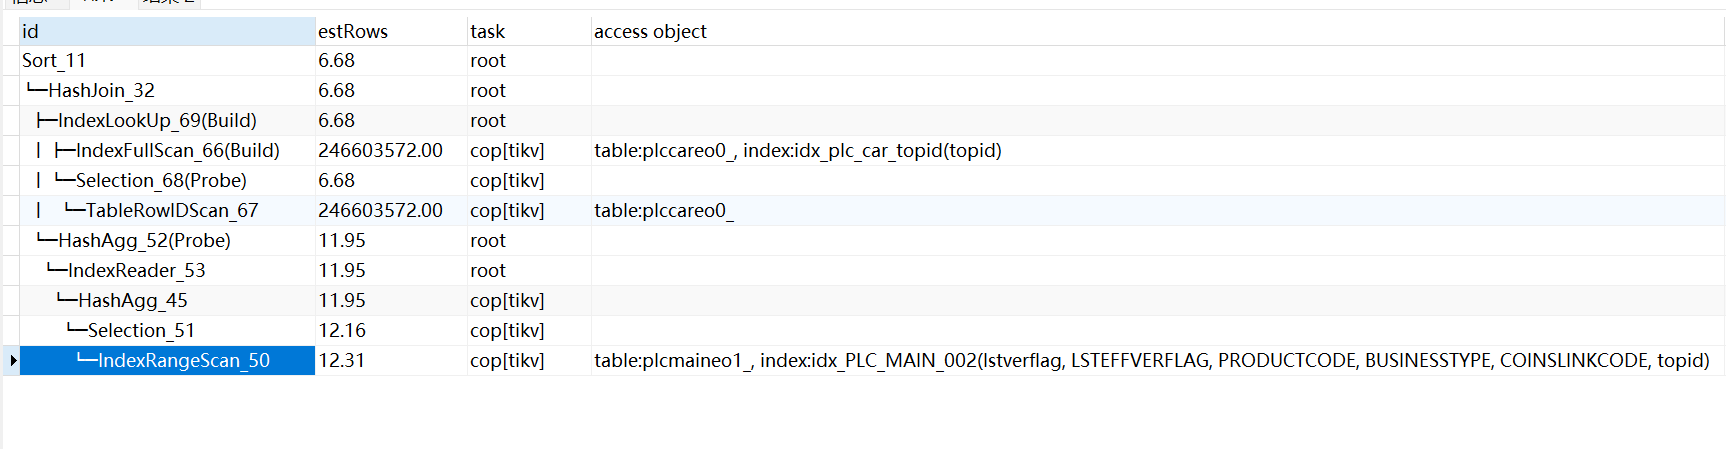This screenshot has width=1726, height=449.
Task: Select the access object column header
Action: point(650,31)
